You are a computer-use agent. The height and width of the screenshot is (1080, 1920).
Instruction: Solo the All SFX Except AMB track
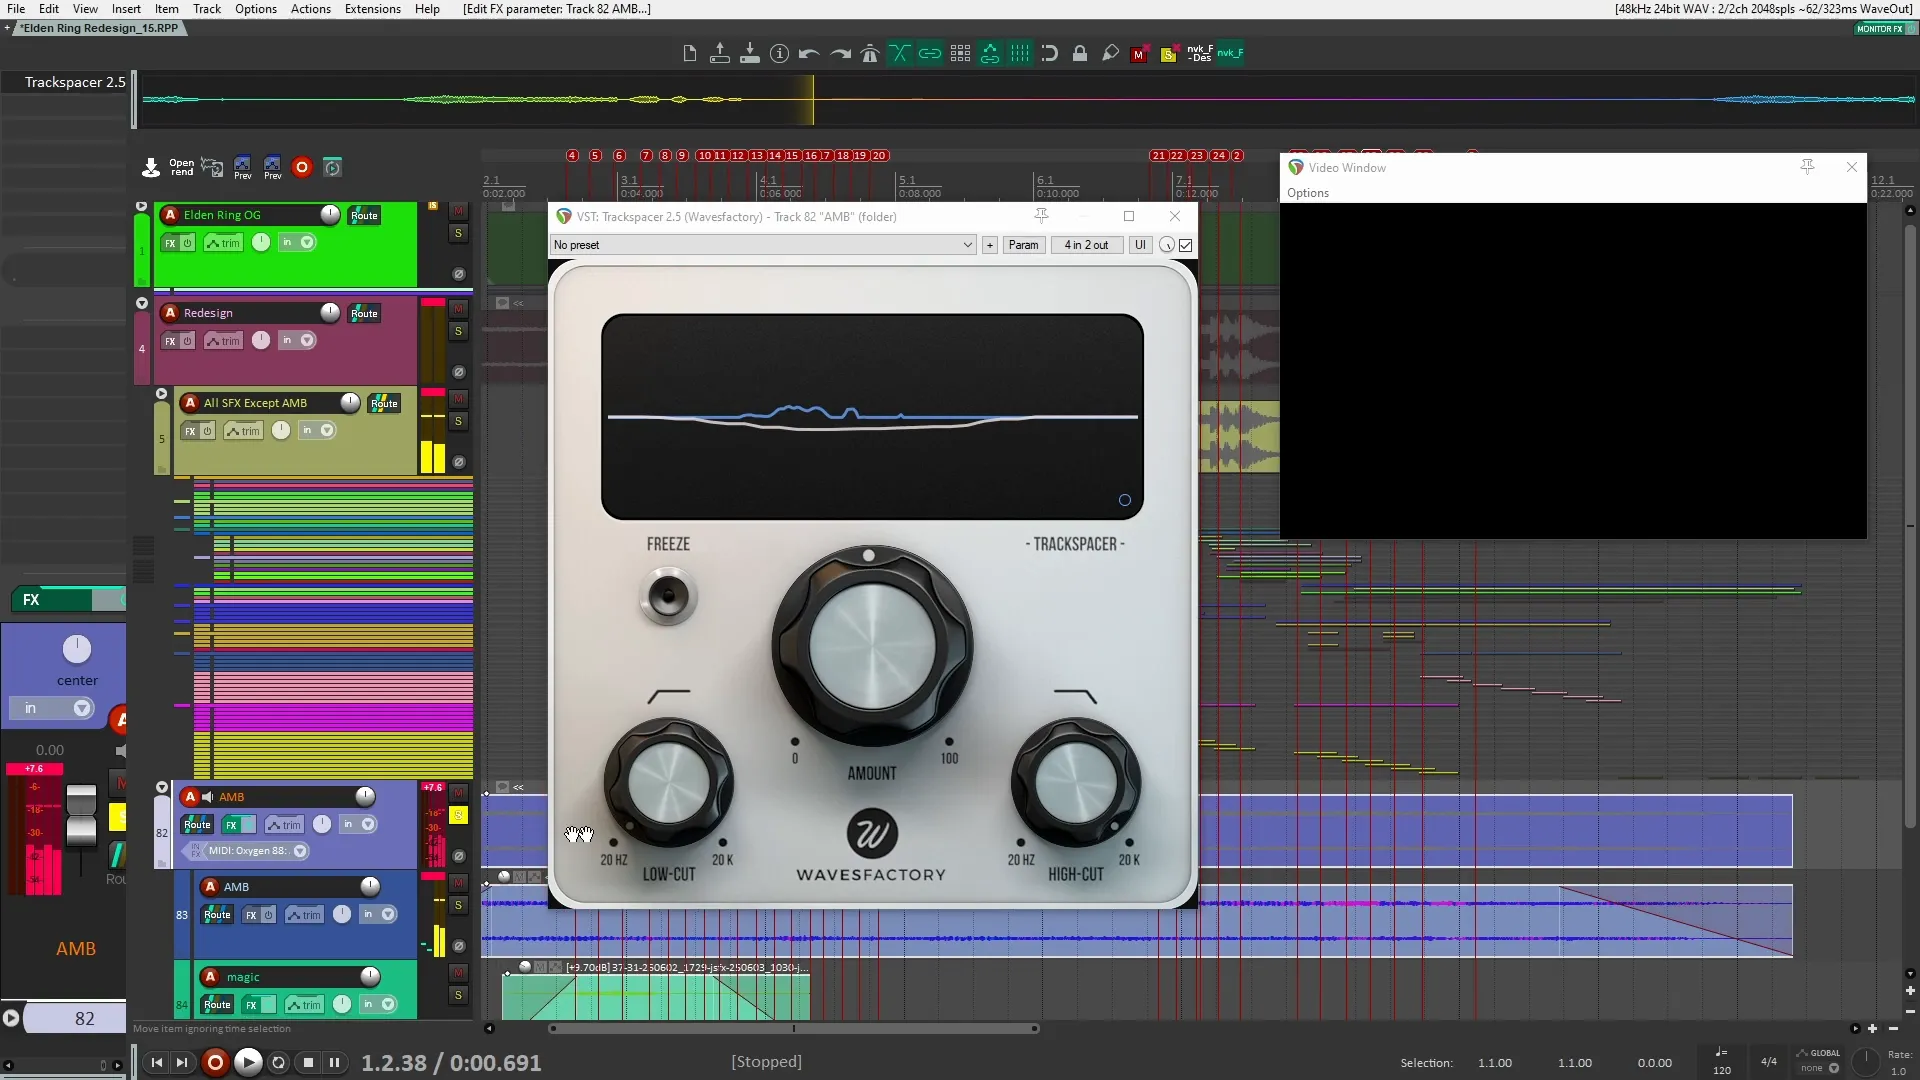point(459,421)
